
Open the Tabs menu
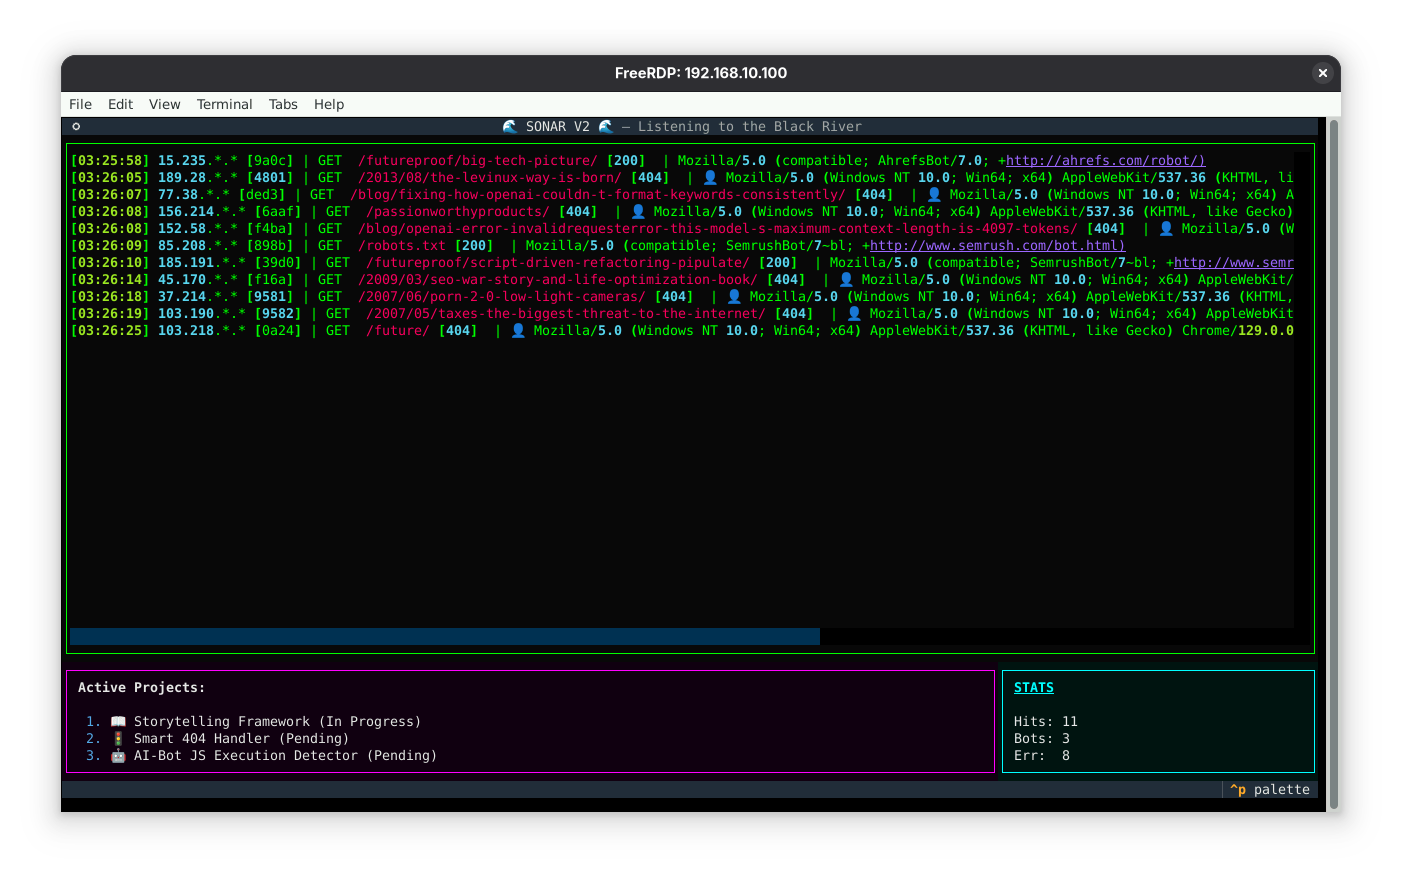point(283,104)
